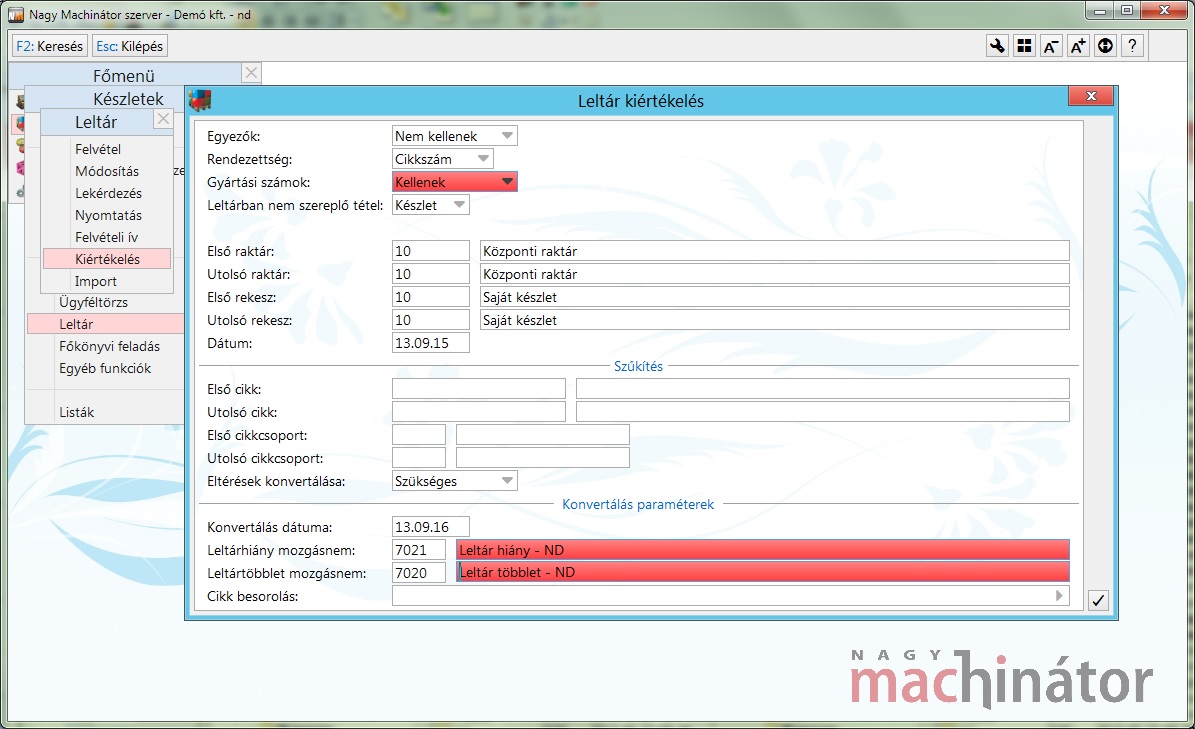This screenshot has width=1195, height=729.
Task: Open Listák menu entry
Action: (76, 413)
